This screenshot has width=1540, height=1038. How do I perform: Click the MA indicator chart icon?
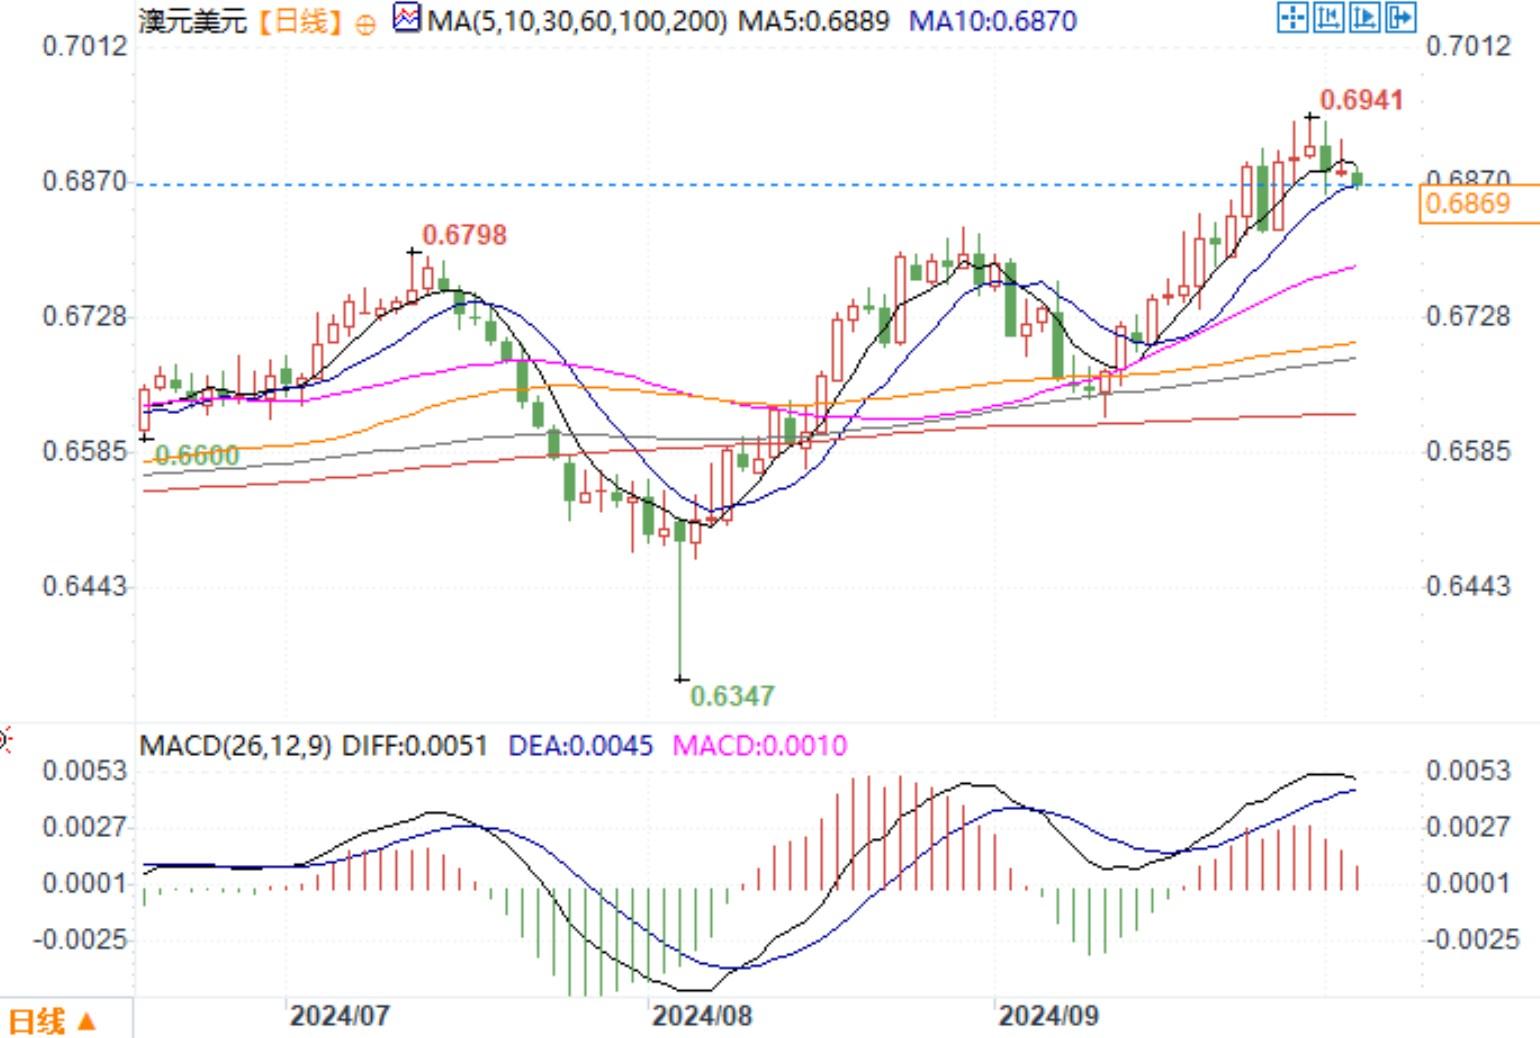click(407, 18)
